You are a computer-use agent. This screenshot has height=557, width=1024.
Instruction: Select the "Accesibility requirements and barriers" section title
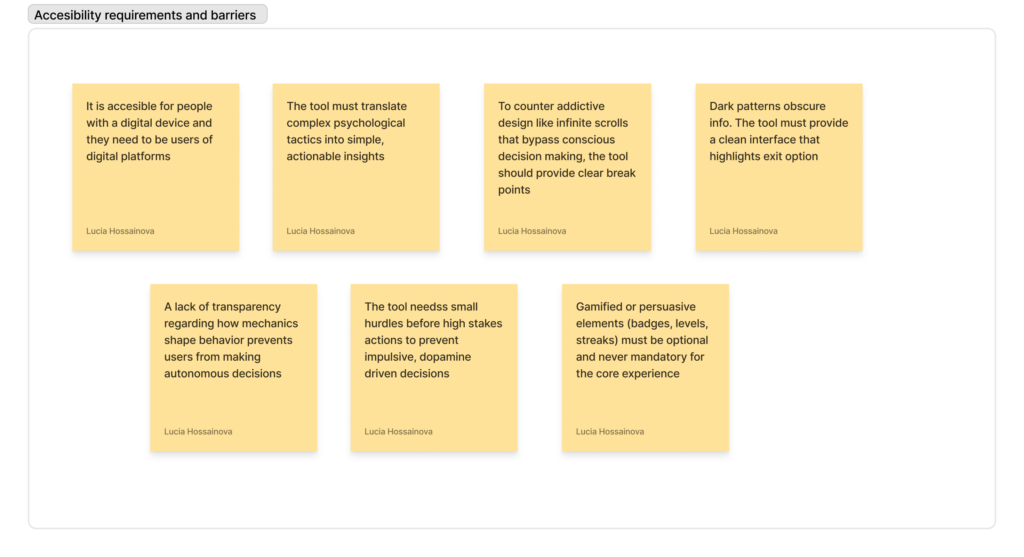click(146, 15)
